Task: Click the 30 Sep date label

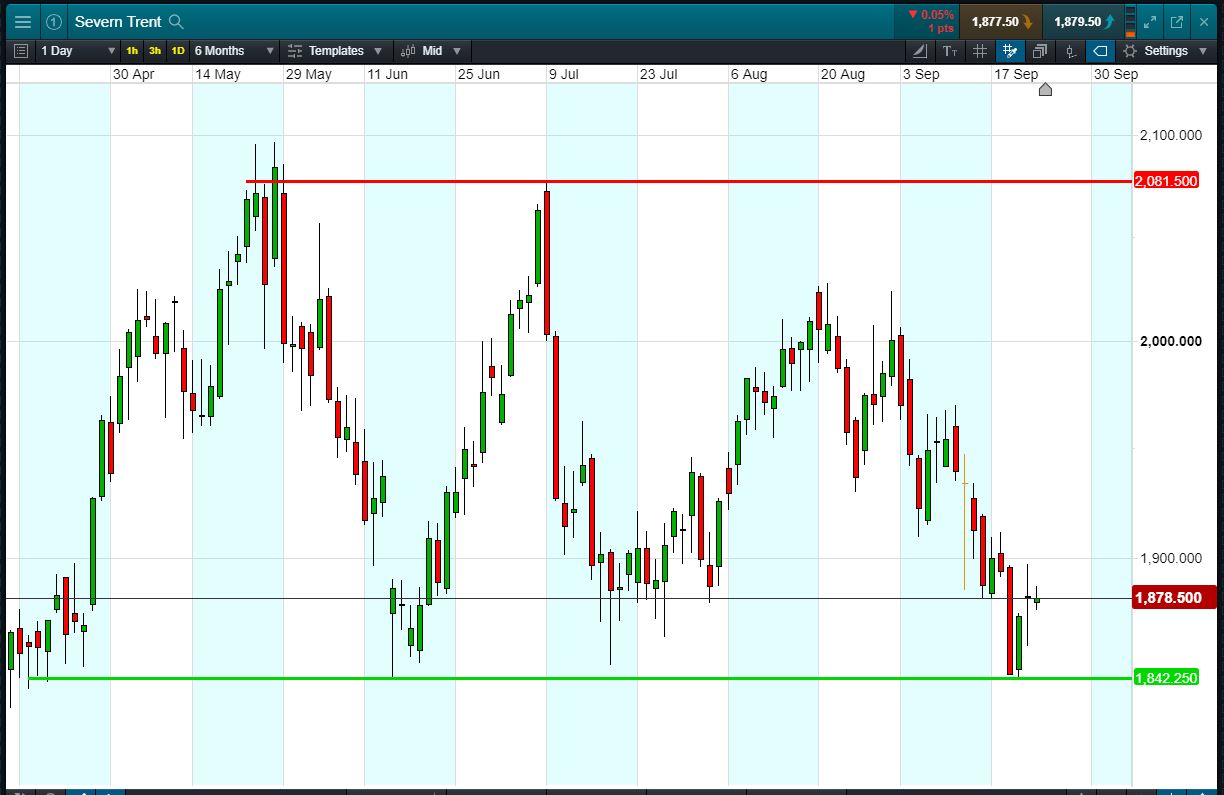Action: click(1115, 74)
